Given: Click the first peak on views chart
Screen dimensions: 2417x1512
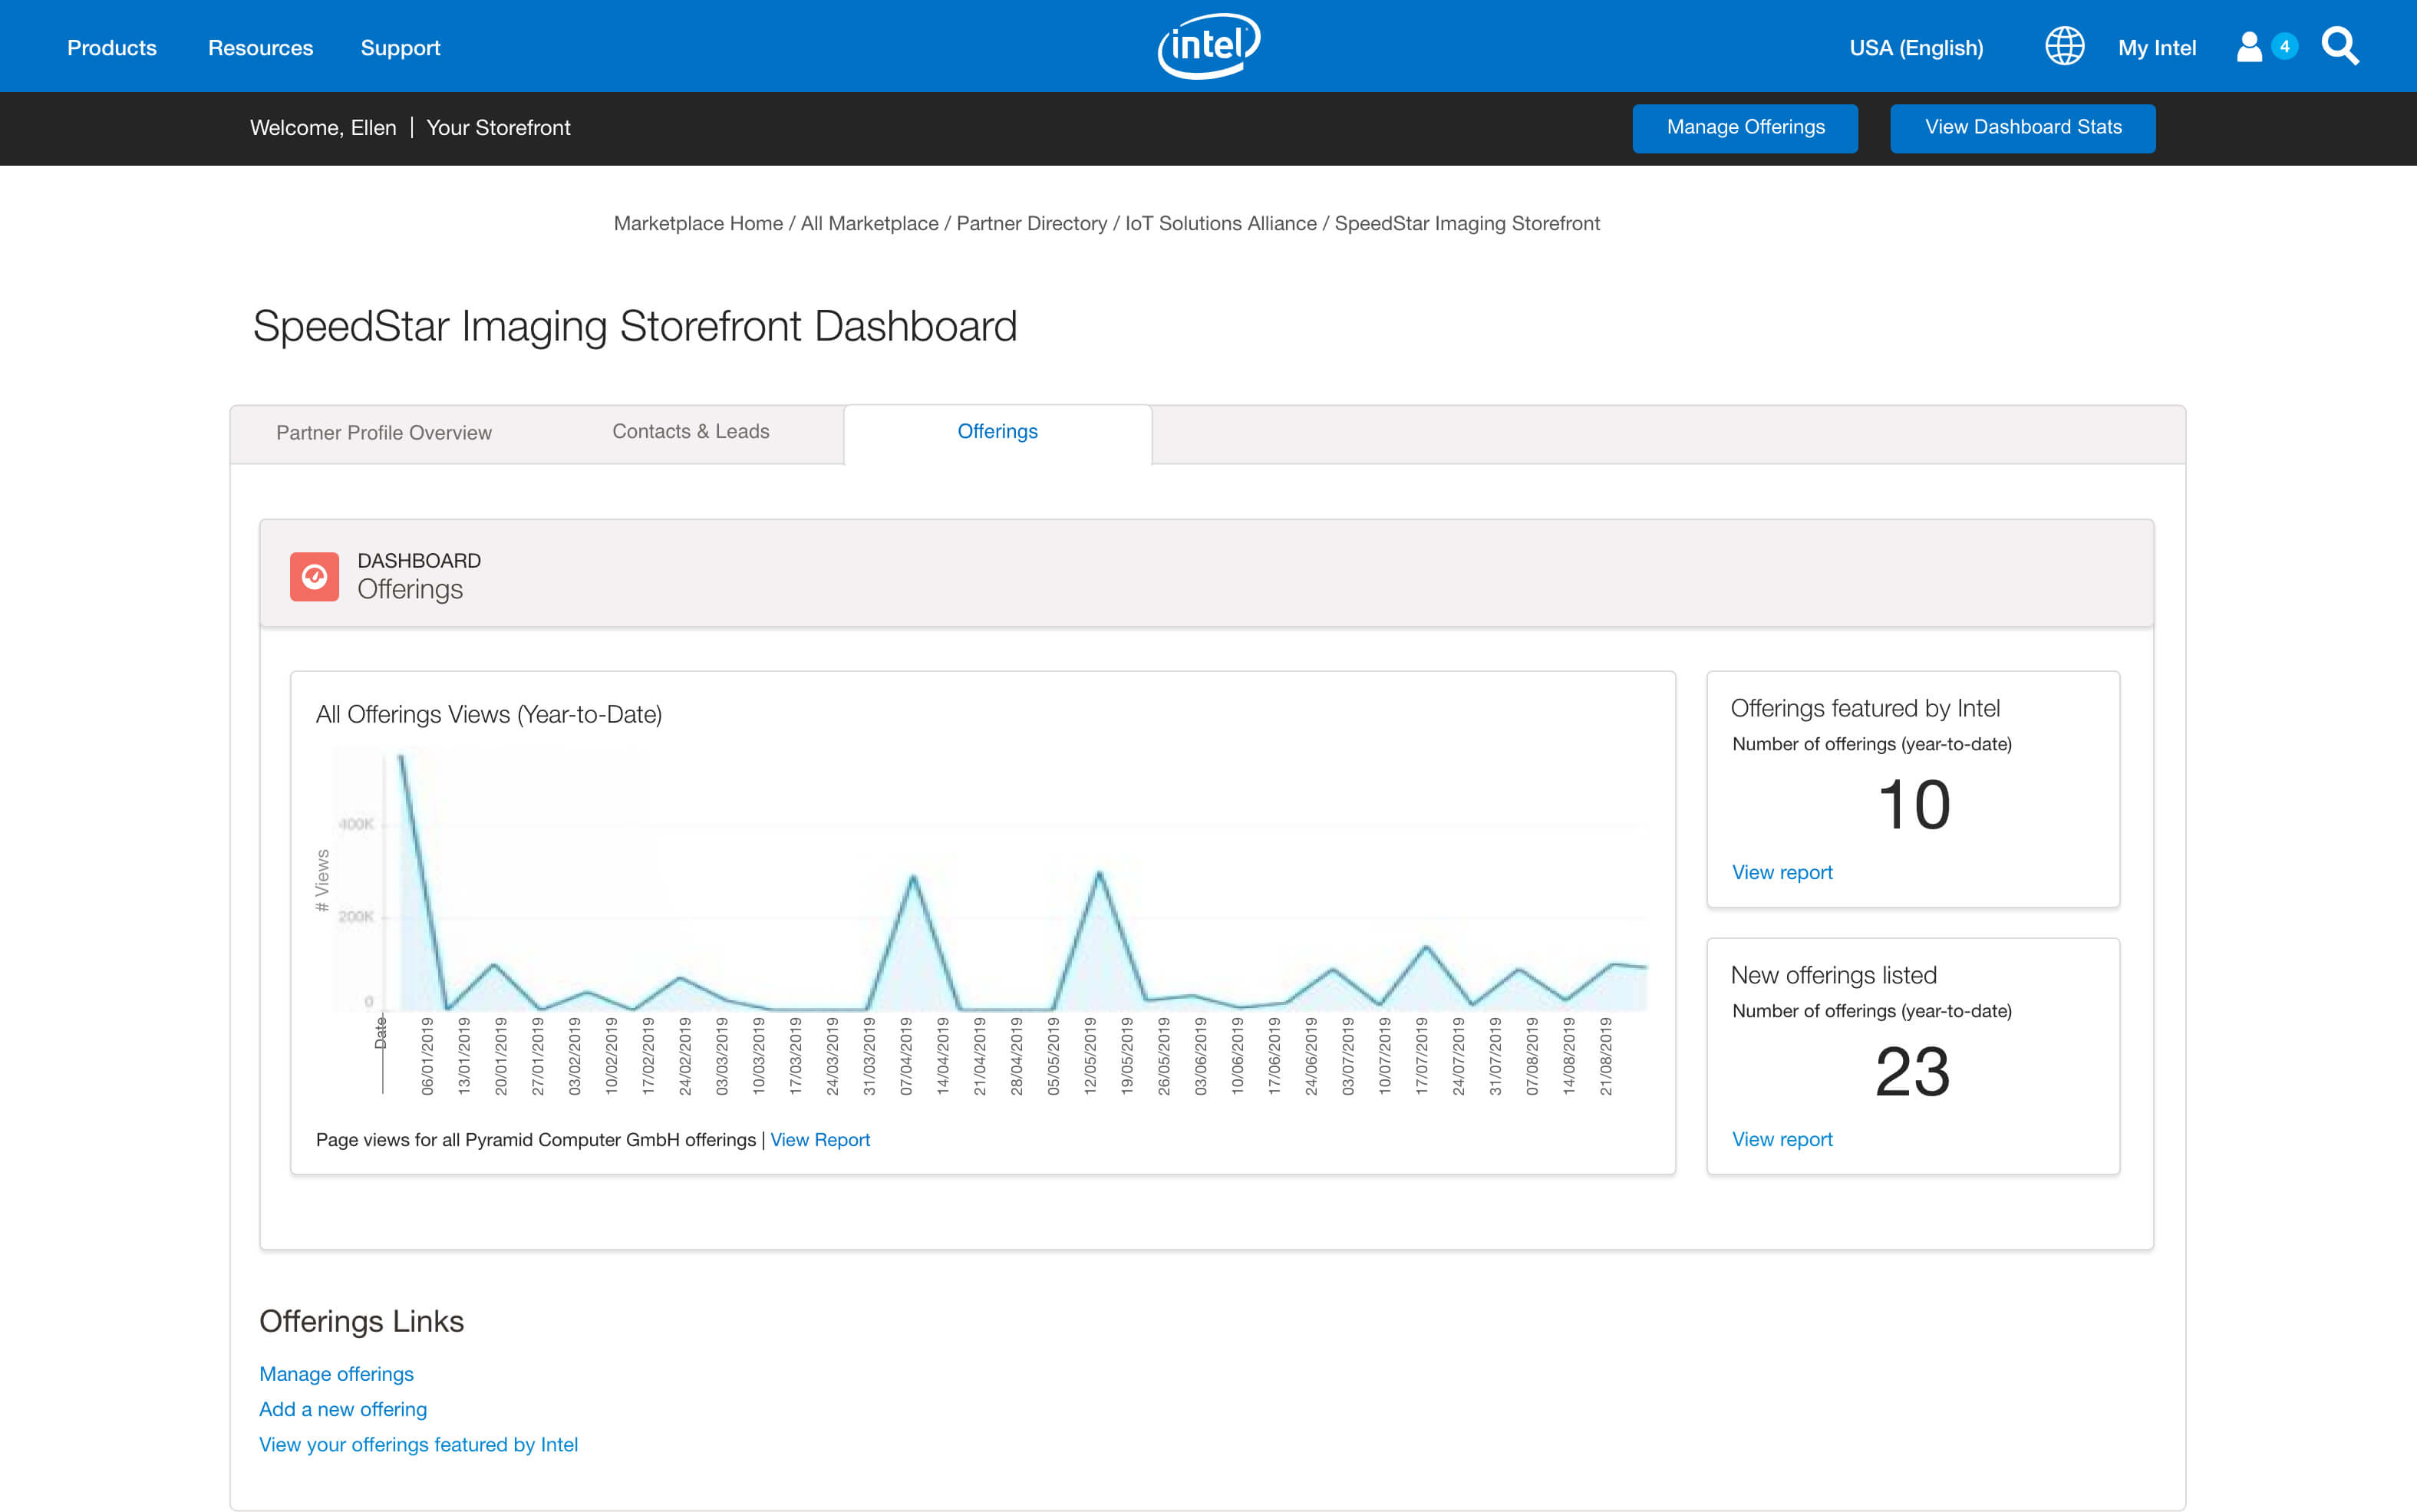Looking at the screenshot, I should pyautogui.click(x=402, y=759).
